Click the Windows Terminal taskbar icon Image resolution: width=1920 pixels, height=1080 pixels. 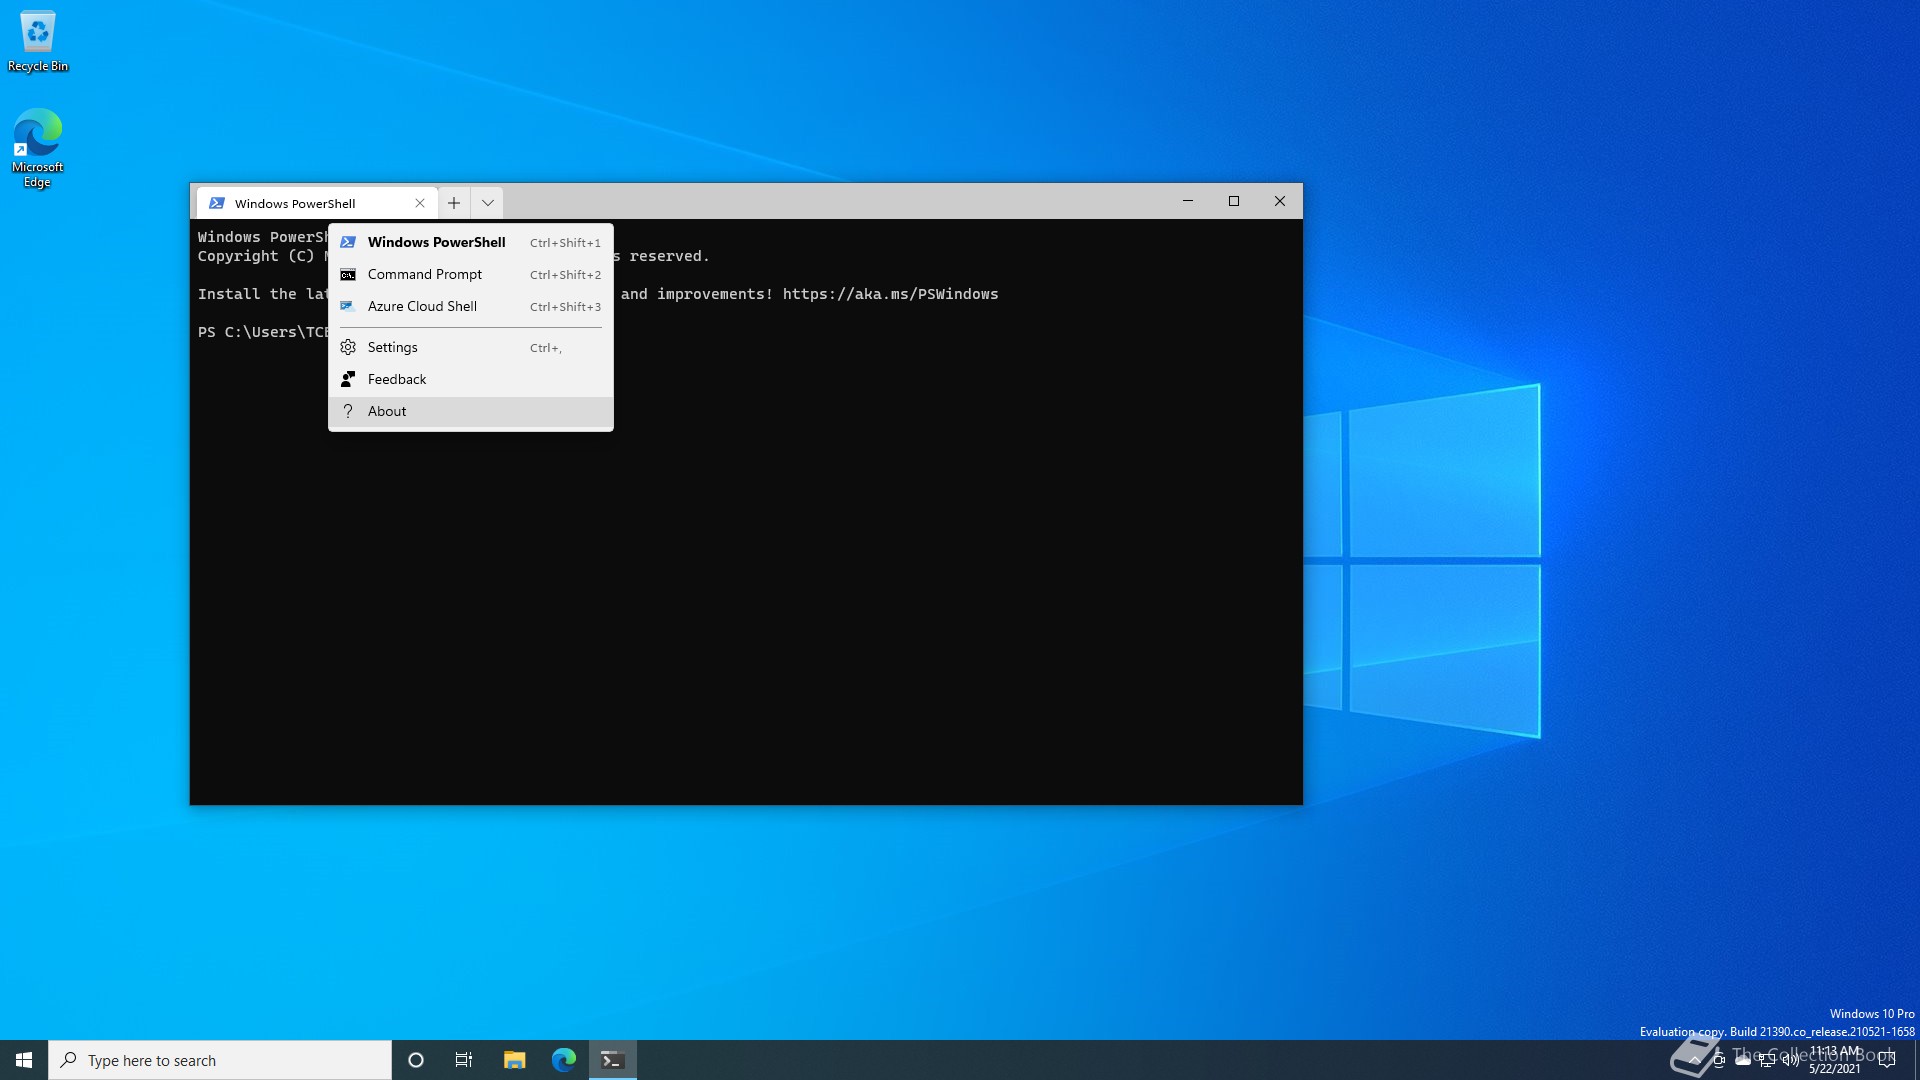613,1060
